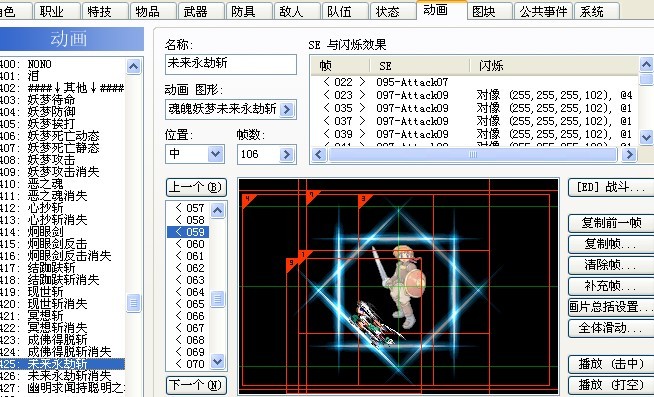The image size is (654, 397).
Task: Open the animation graphic chooser arrow
Action: [286, 109]
